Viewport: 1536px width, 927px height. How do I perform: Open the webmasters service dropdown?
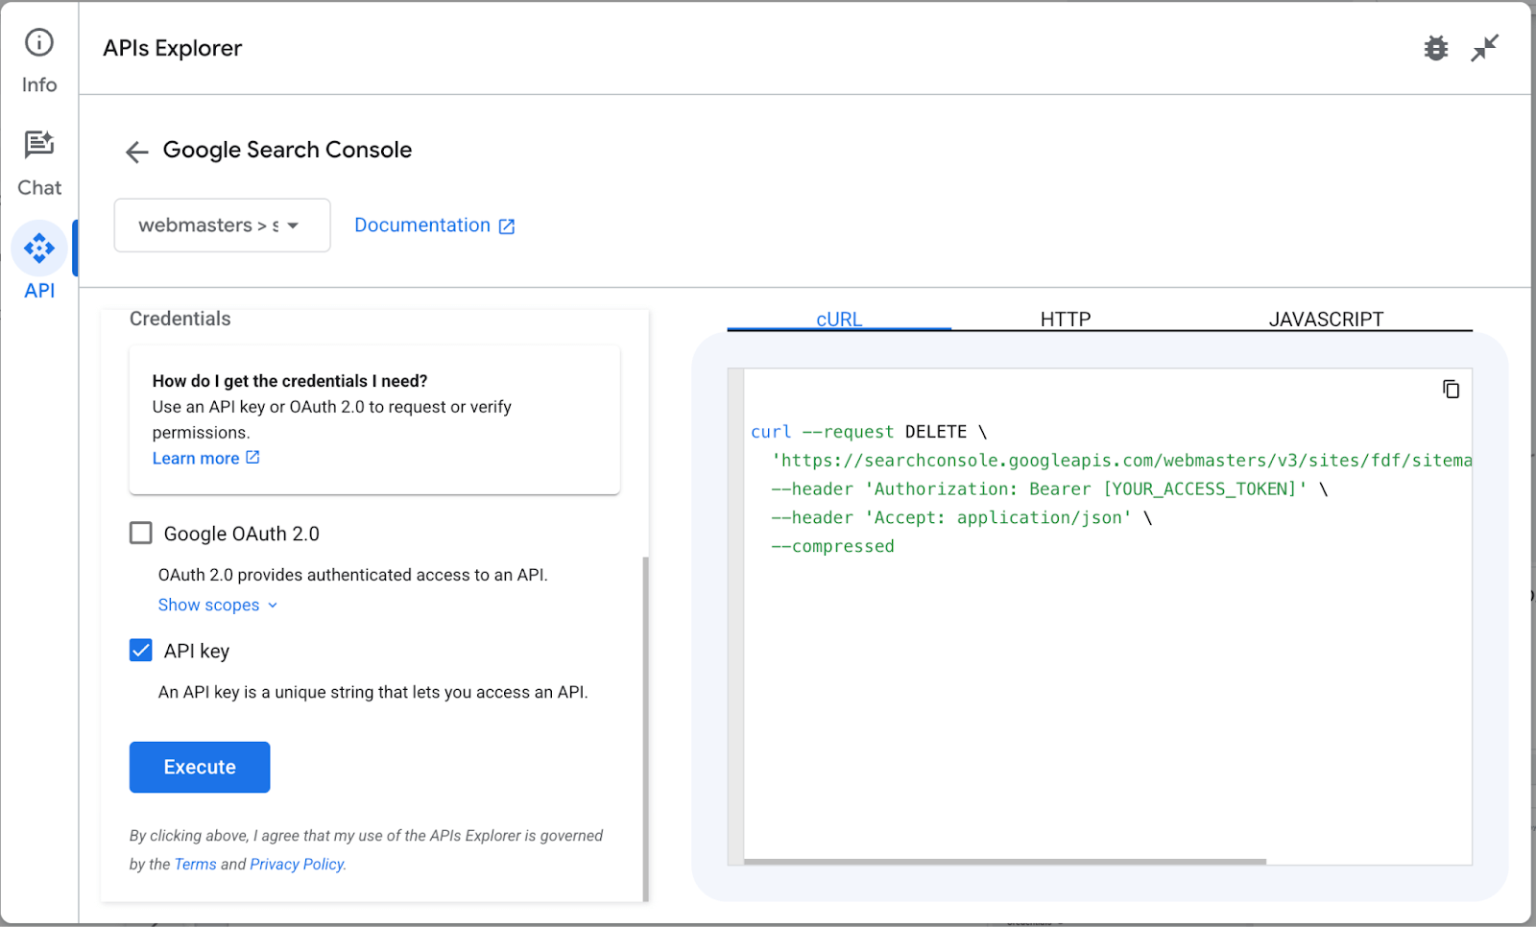(x=221, y=225)
